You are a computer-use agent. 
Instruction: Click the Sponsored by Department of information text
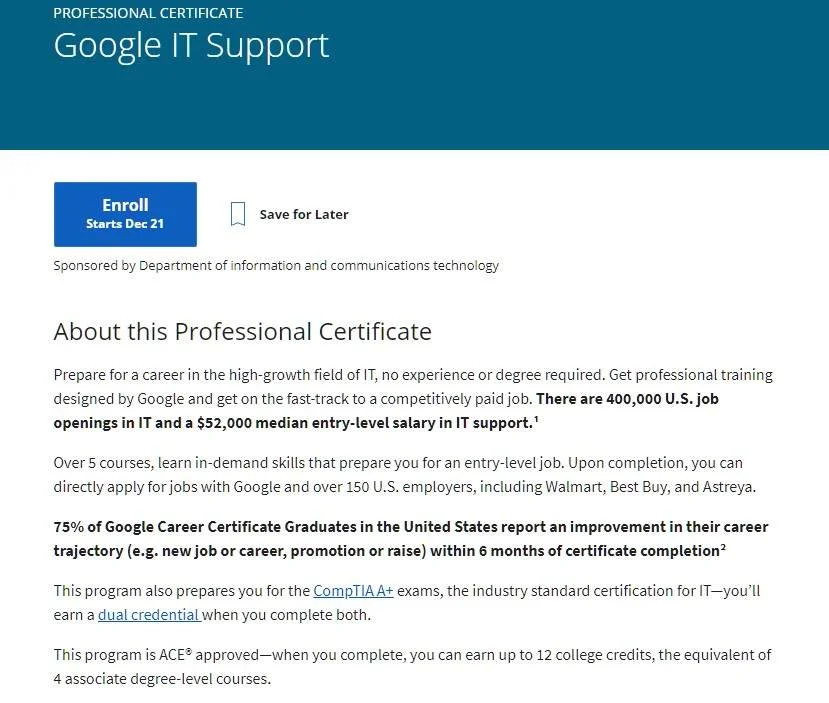pyautogui.click(x=276, y=265)
